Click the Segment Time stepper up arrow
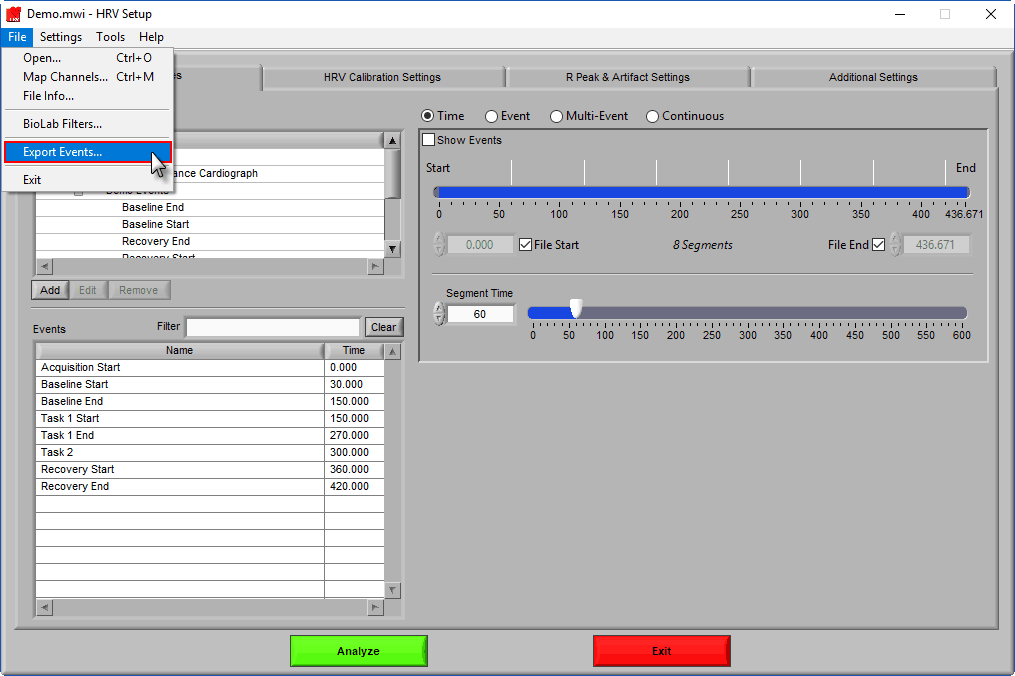The image size is (1015, 676). point(440,305)
